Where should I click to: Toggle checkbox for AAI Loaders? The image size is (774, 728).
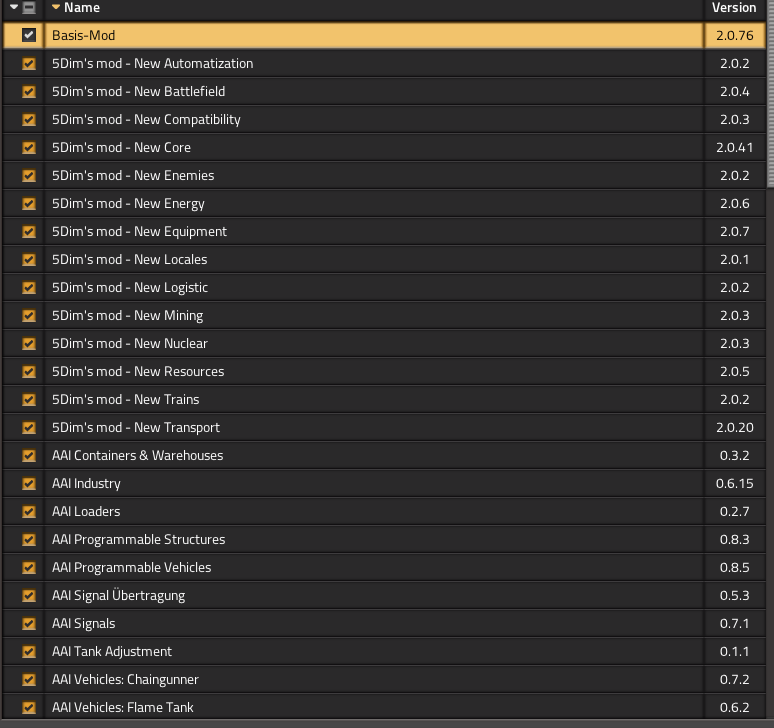coord(29,511)
